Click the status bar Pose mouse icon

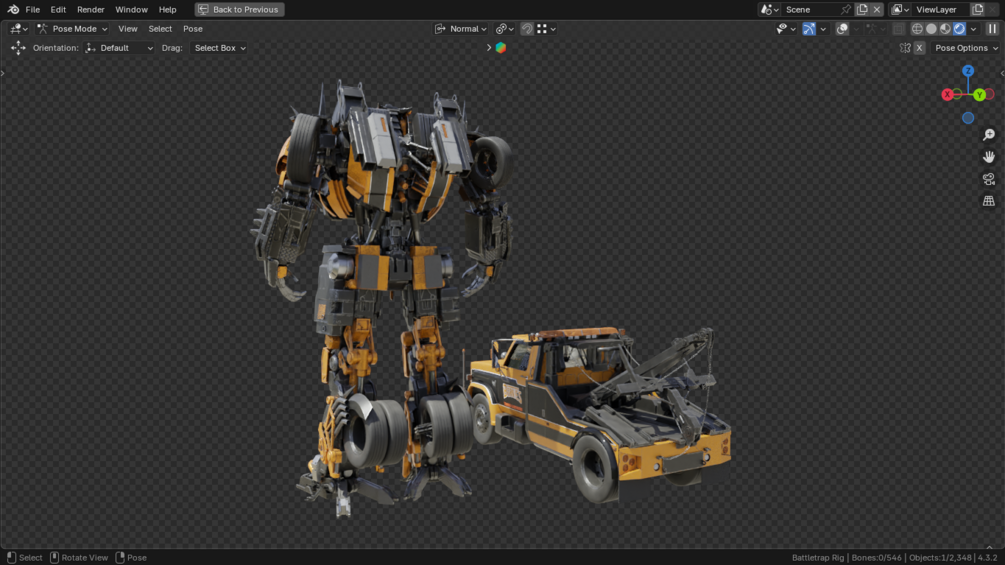120,557
